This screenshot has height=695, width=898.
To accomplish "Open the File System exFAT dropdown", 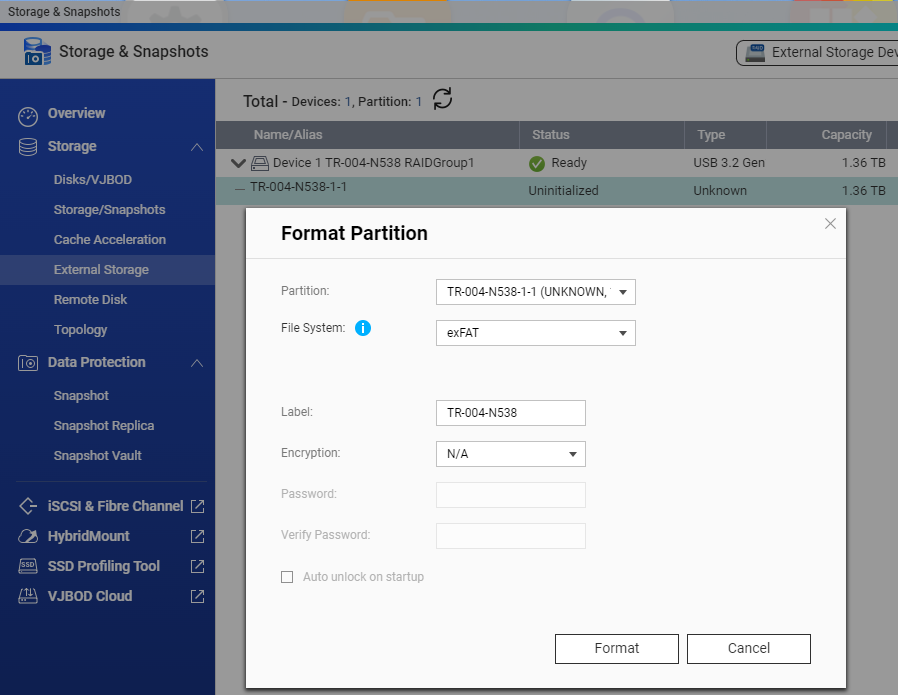I will 535,333.
